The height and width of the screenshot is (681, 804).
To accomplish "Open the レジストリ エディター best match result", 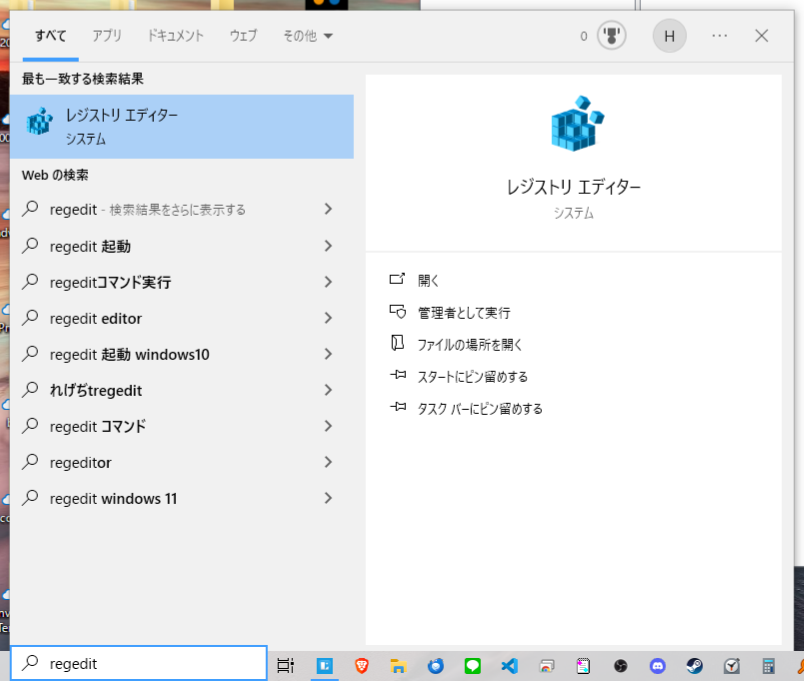I will [x=182, y=126].
